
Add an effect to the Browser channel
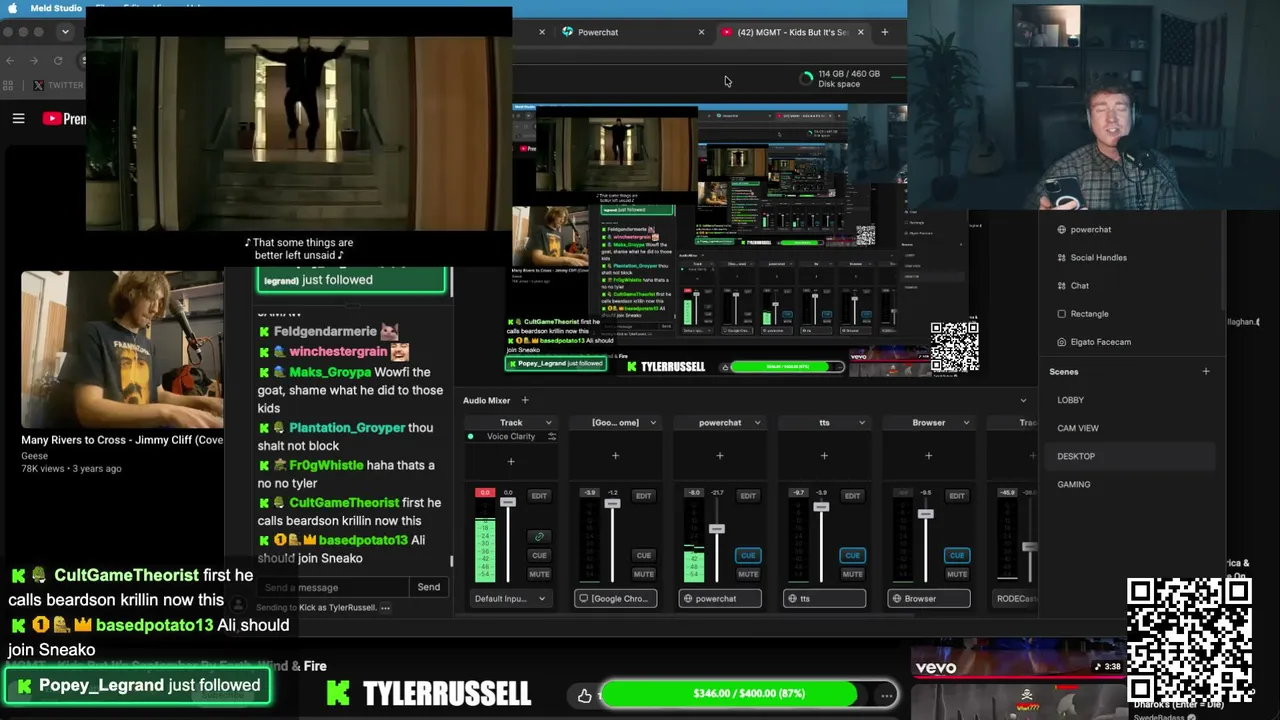pos(928,456)
